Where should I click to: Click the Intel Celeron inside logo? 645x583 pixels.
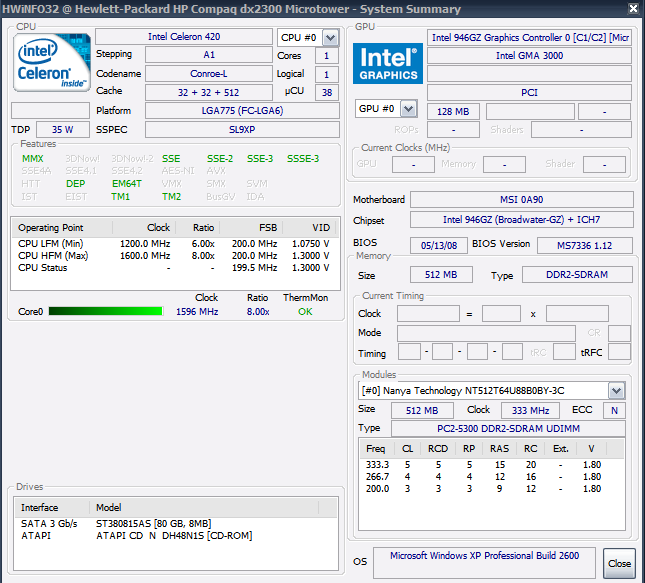[x=51, y=64]
